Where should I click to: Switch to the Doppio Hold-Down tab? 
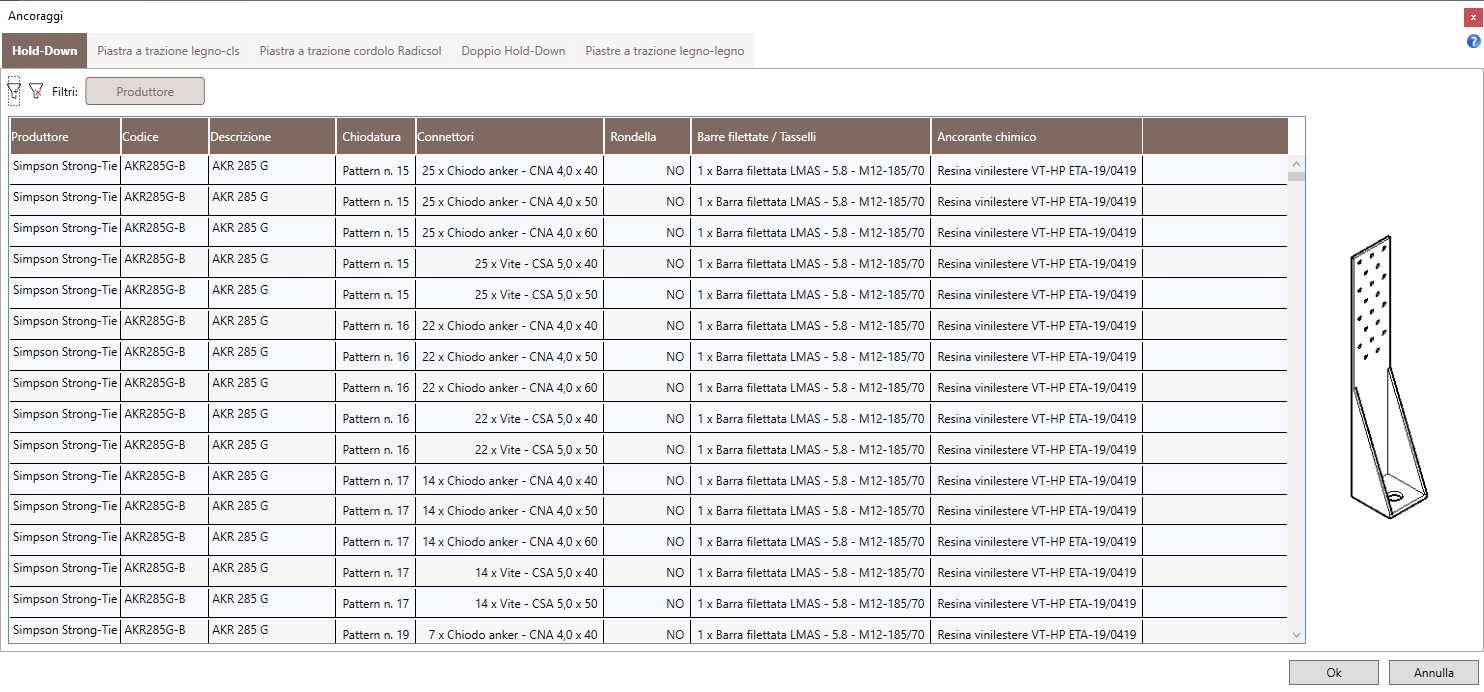[513, 51]
